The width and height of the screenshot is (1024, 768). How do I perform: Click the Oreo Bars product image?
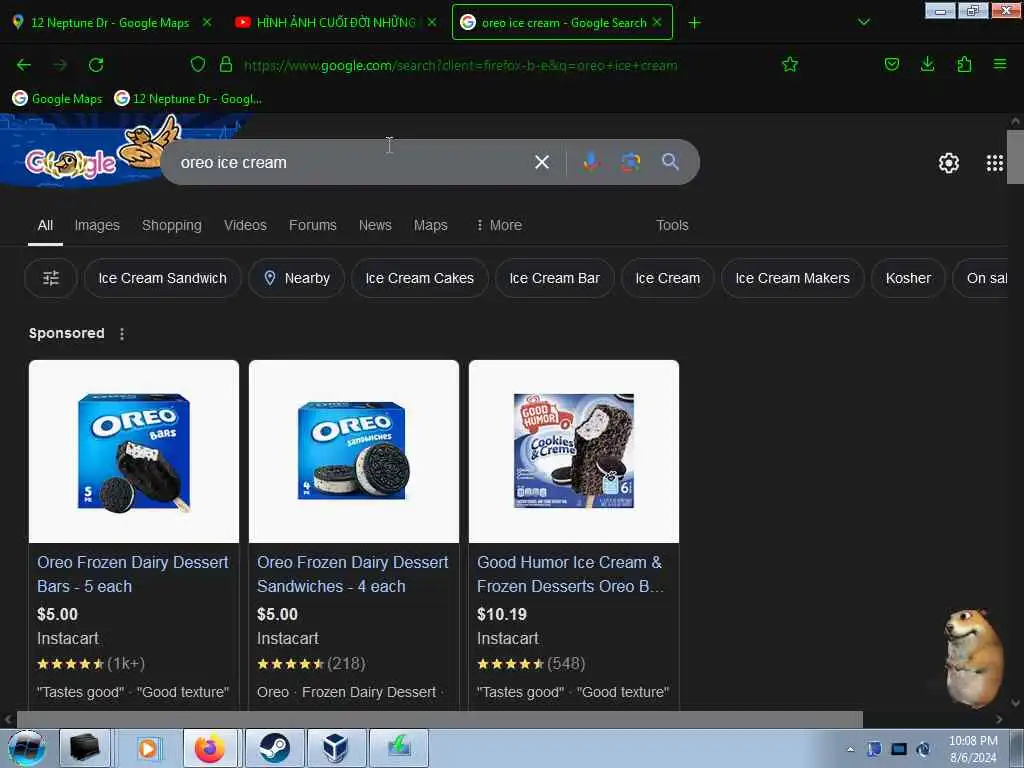click(134, 452)
